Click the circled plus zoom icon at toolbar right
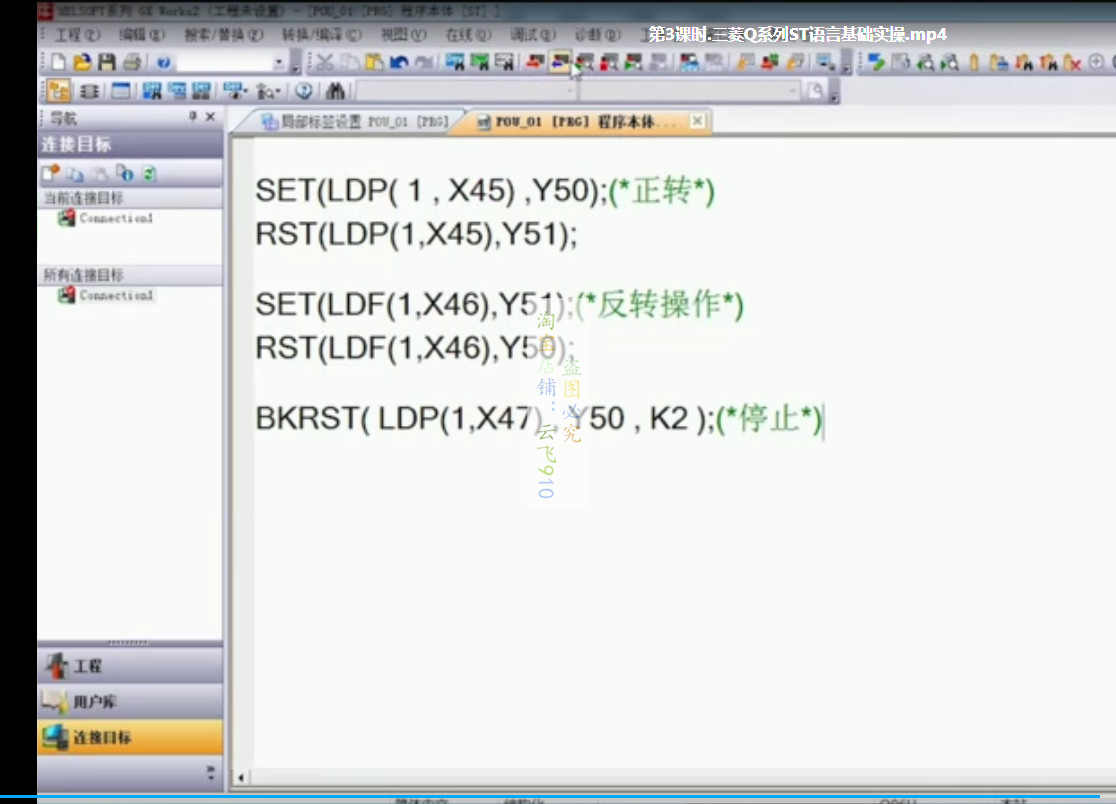The width and height of the screenshot is (1116, 804). point(1096,63)
